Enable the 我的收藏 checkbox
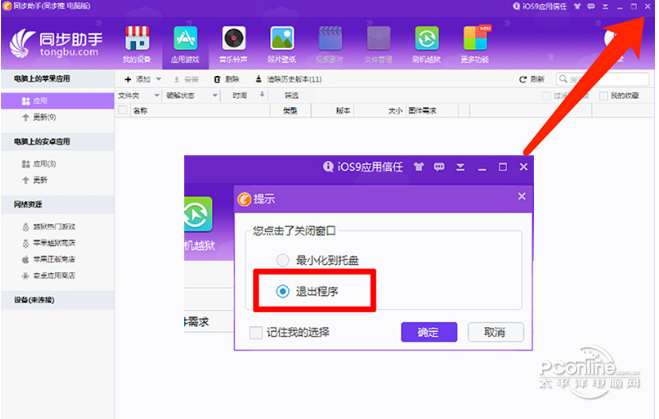The image size is (659, 419). (x=604, y=96)
